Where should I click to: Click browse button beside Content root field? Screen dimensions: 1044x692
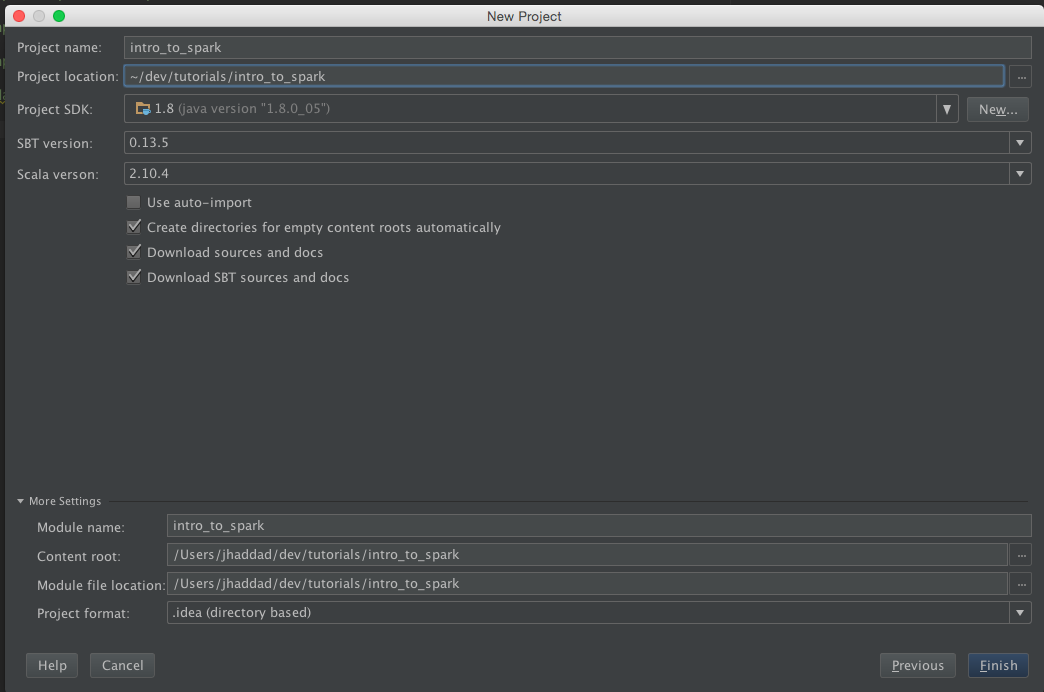click(1020, 555)
